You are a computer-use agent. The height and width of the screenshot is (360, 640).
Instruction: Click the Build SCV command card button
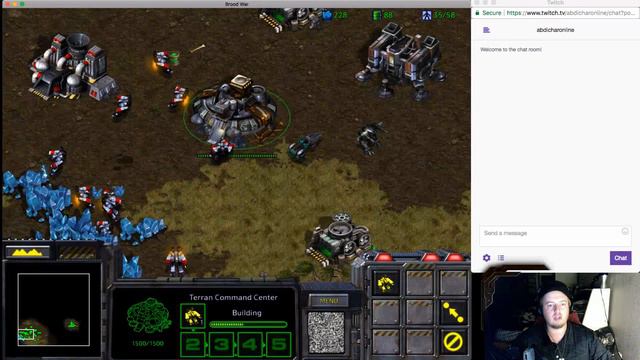385,283
